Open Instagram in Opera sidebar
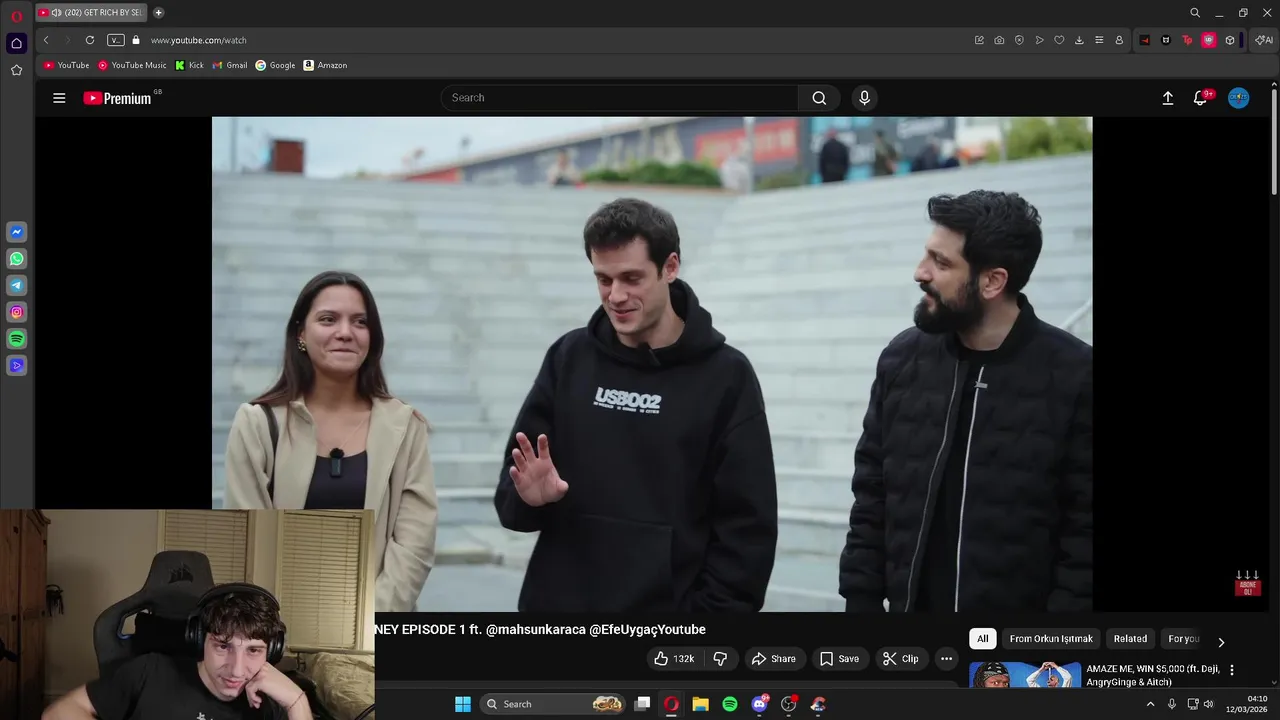Screen dimensions: 1280x720 tap(16, 313)
